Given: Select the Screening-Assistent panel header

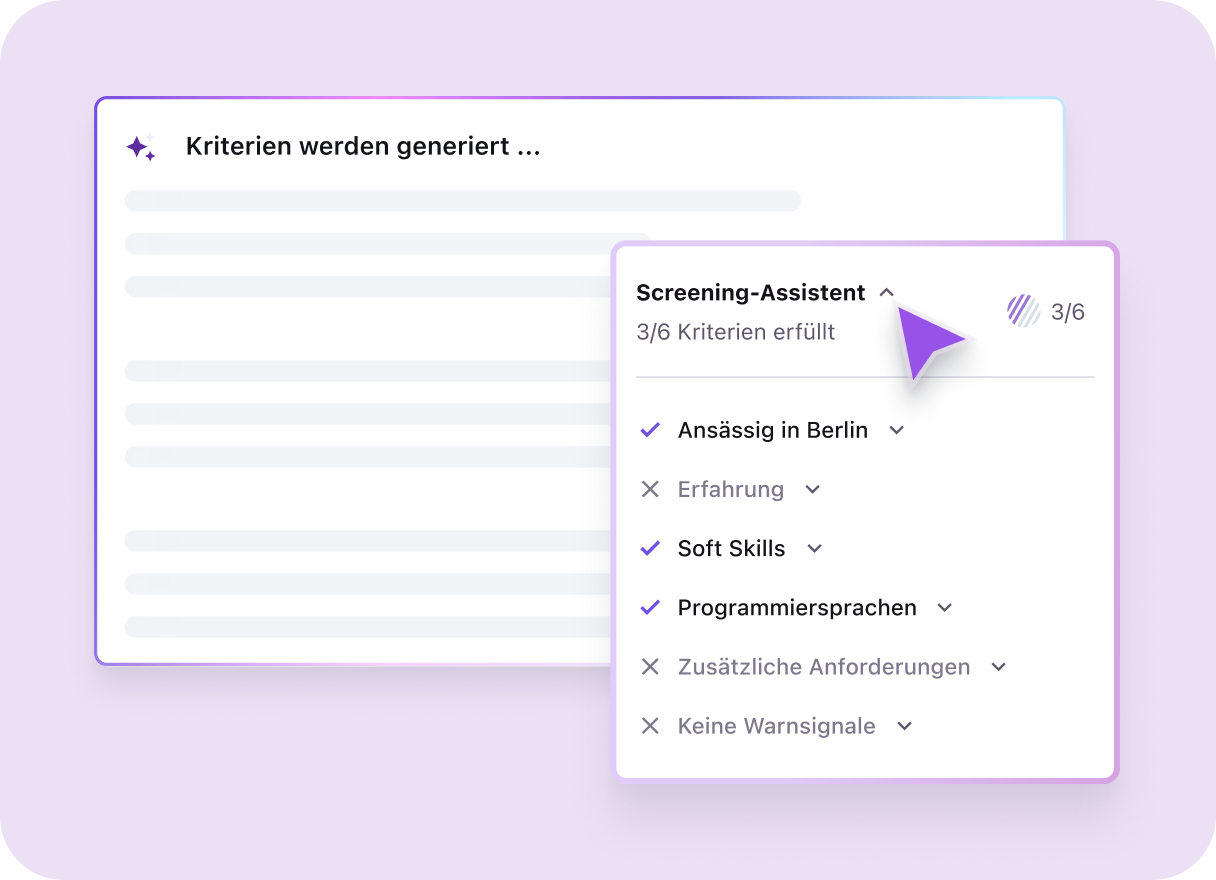Looking at the screenshot, I should pyautogui.click(x=751, y=292).
